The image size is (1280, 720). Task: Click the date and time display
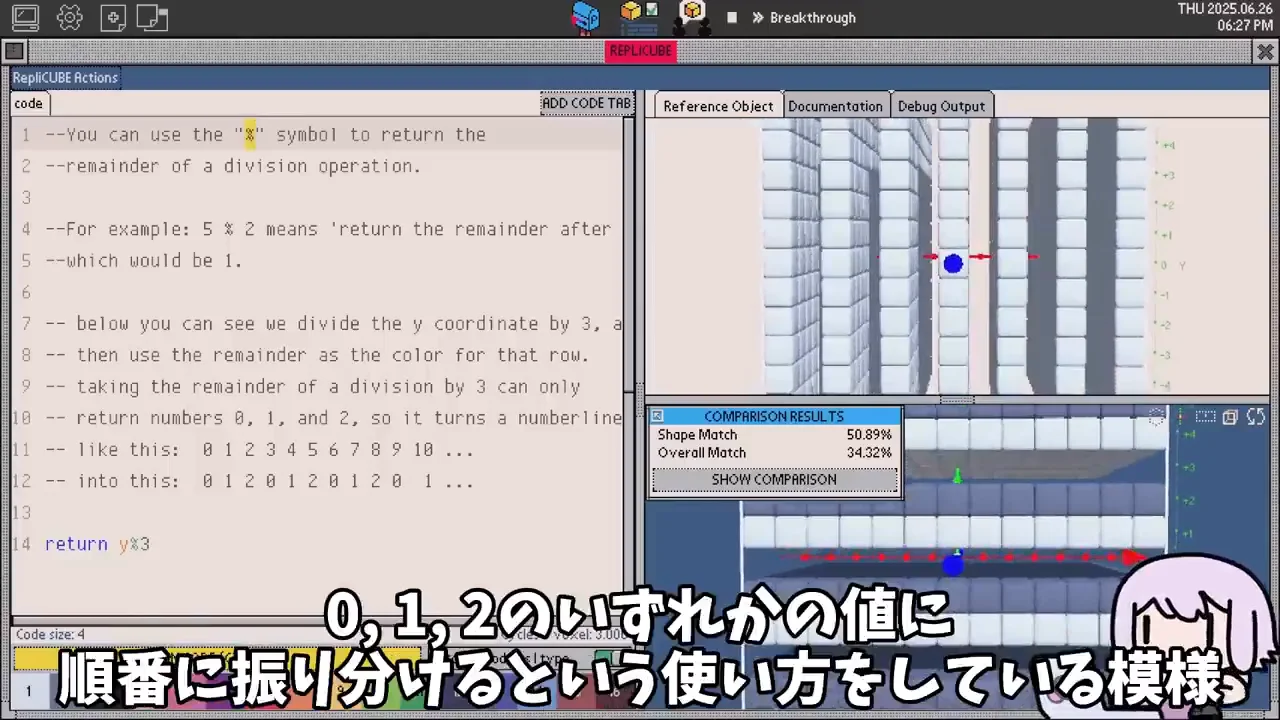pyautogui.click(x=1224, y=17)
